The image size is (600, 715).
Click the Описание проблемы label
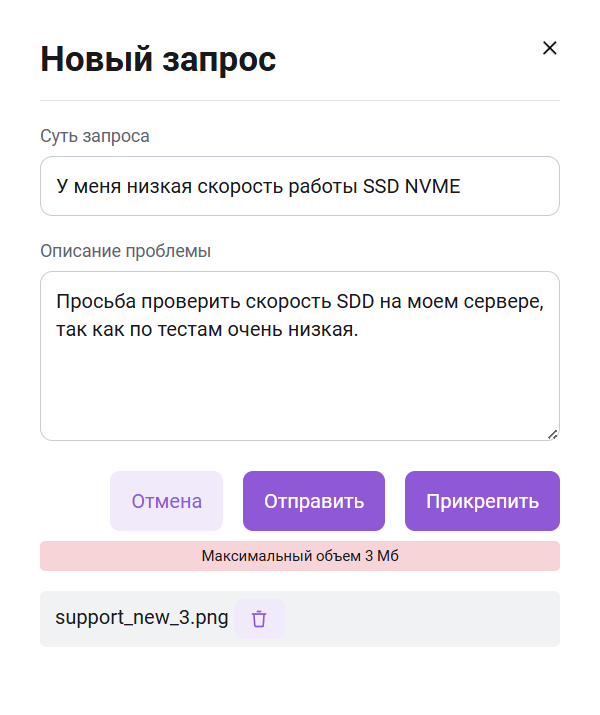pos(125,251)
